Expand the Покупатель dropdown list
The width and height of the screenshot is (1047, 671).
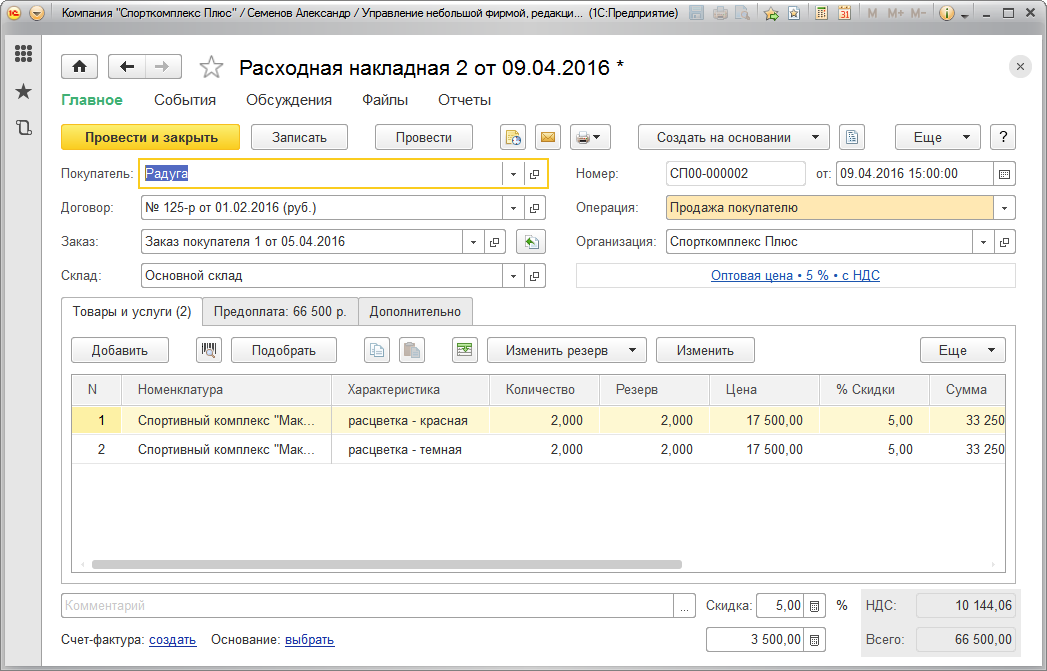(513, 174)
